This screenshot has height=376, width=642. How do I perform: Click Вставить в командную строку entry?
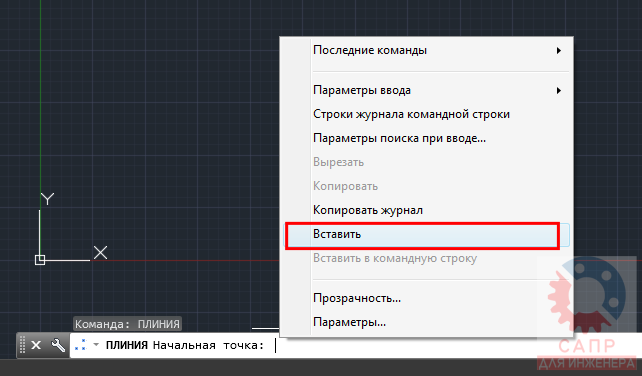click(x=427, y=258)
